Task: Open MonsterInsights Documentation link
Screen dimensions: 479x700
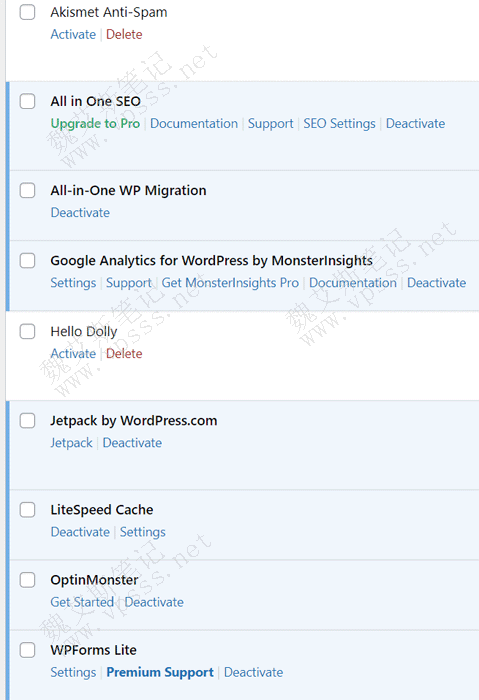Action: click(x=353, y=283)
